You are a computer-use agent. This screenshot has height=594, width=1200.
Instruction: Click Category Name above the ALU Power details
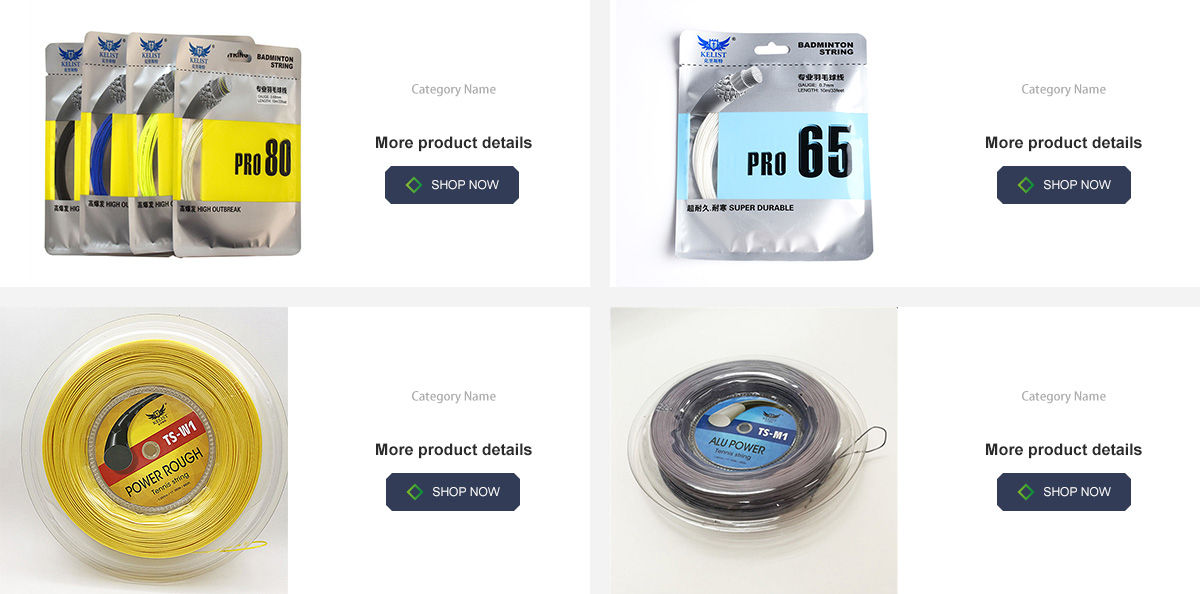coord(1063,396)
